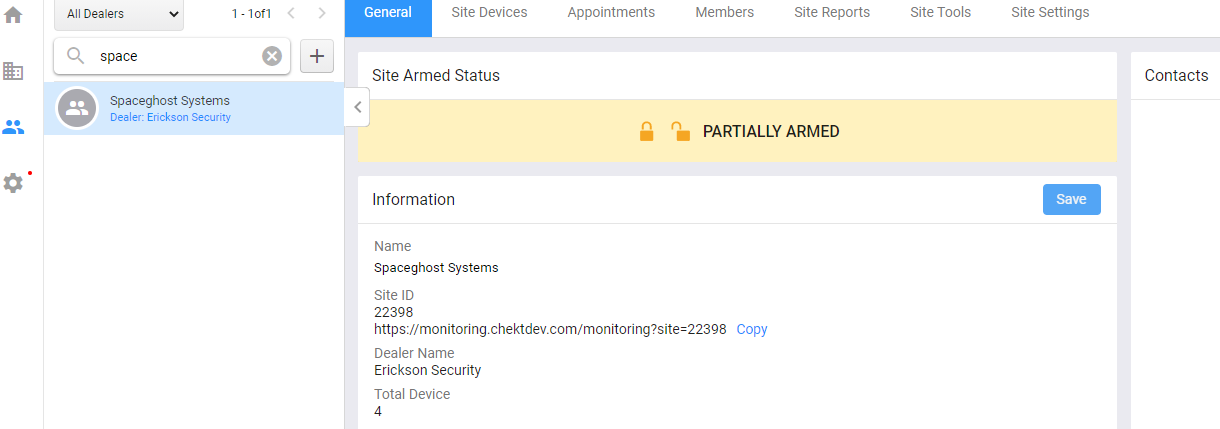Go to next page of results
Screen dimensions: 1220x429
321,13
